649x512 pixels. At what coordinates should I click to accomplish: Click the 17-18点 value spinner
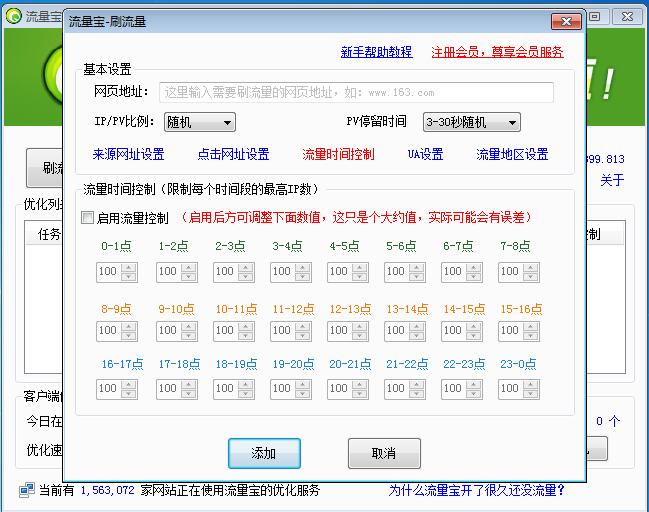pyautogui.click(x=177, y=389)
